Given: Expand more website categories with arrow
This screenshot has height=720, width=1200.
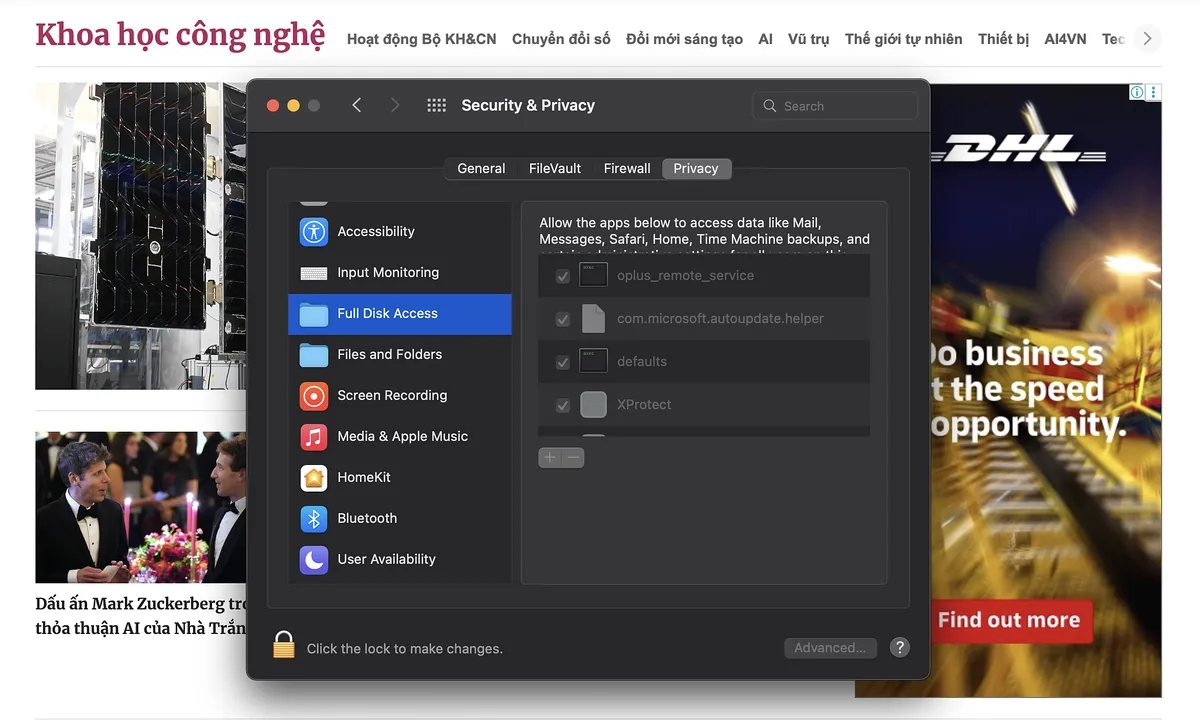Looking at the screenshot, I should pos(1147,39).
